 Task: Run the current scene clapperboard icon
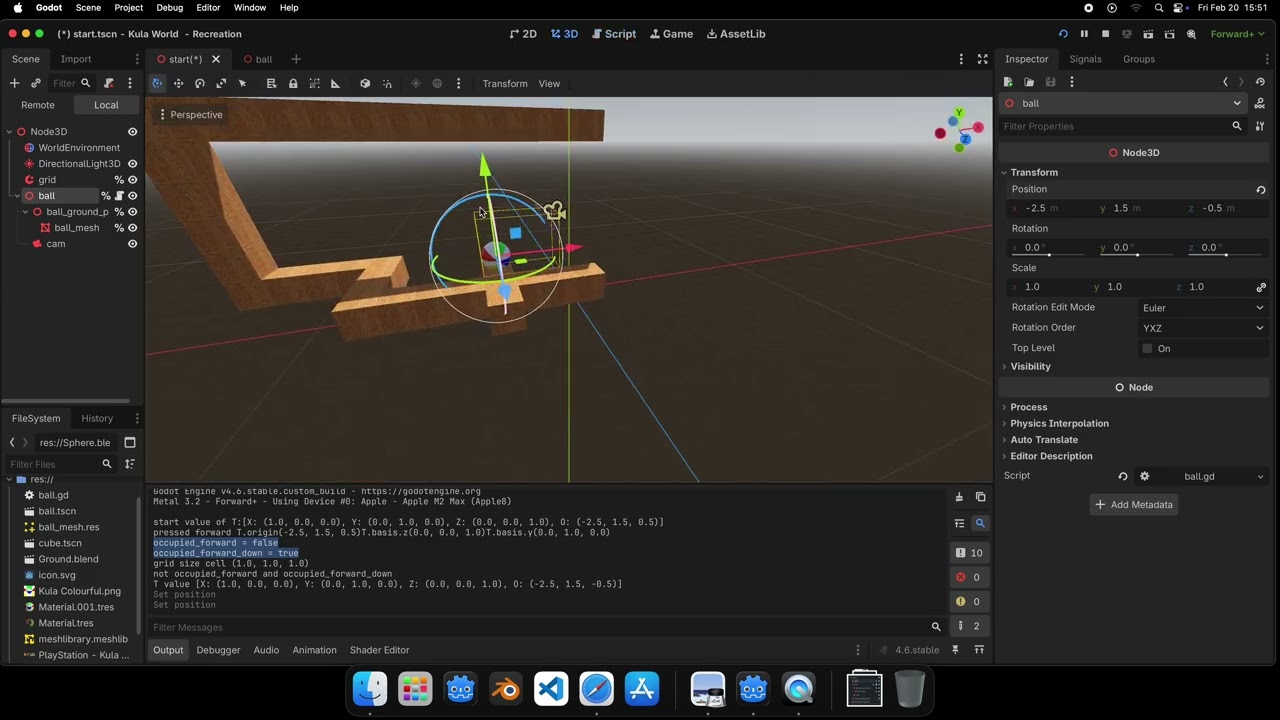1148,34
